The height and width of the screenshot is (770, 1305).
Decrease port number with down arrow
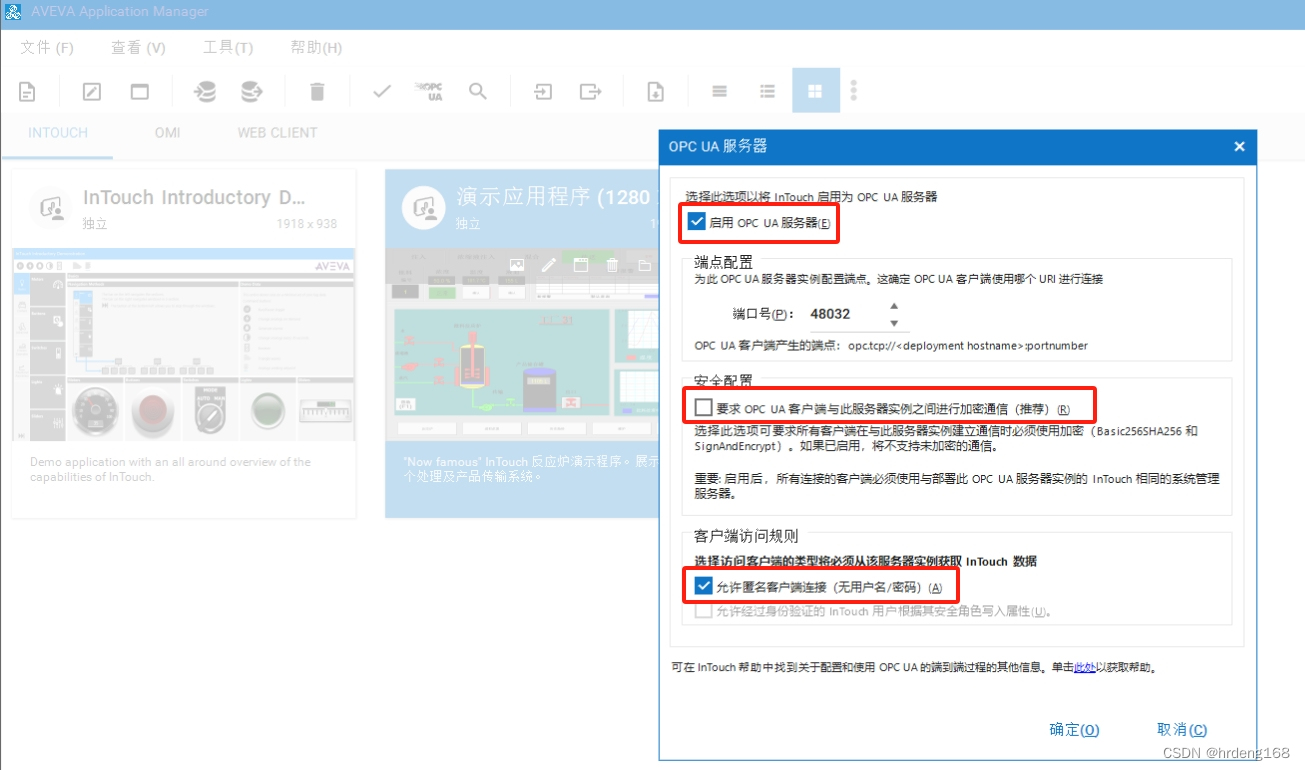(x=894, y=323)
